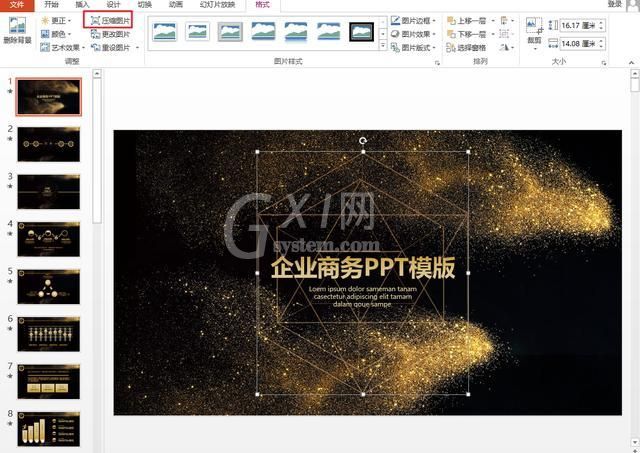The image size is (640, 453).
Task: Apply the second picture style thumbnail
Action: tap(198, 32)
